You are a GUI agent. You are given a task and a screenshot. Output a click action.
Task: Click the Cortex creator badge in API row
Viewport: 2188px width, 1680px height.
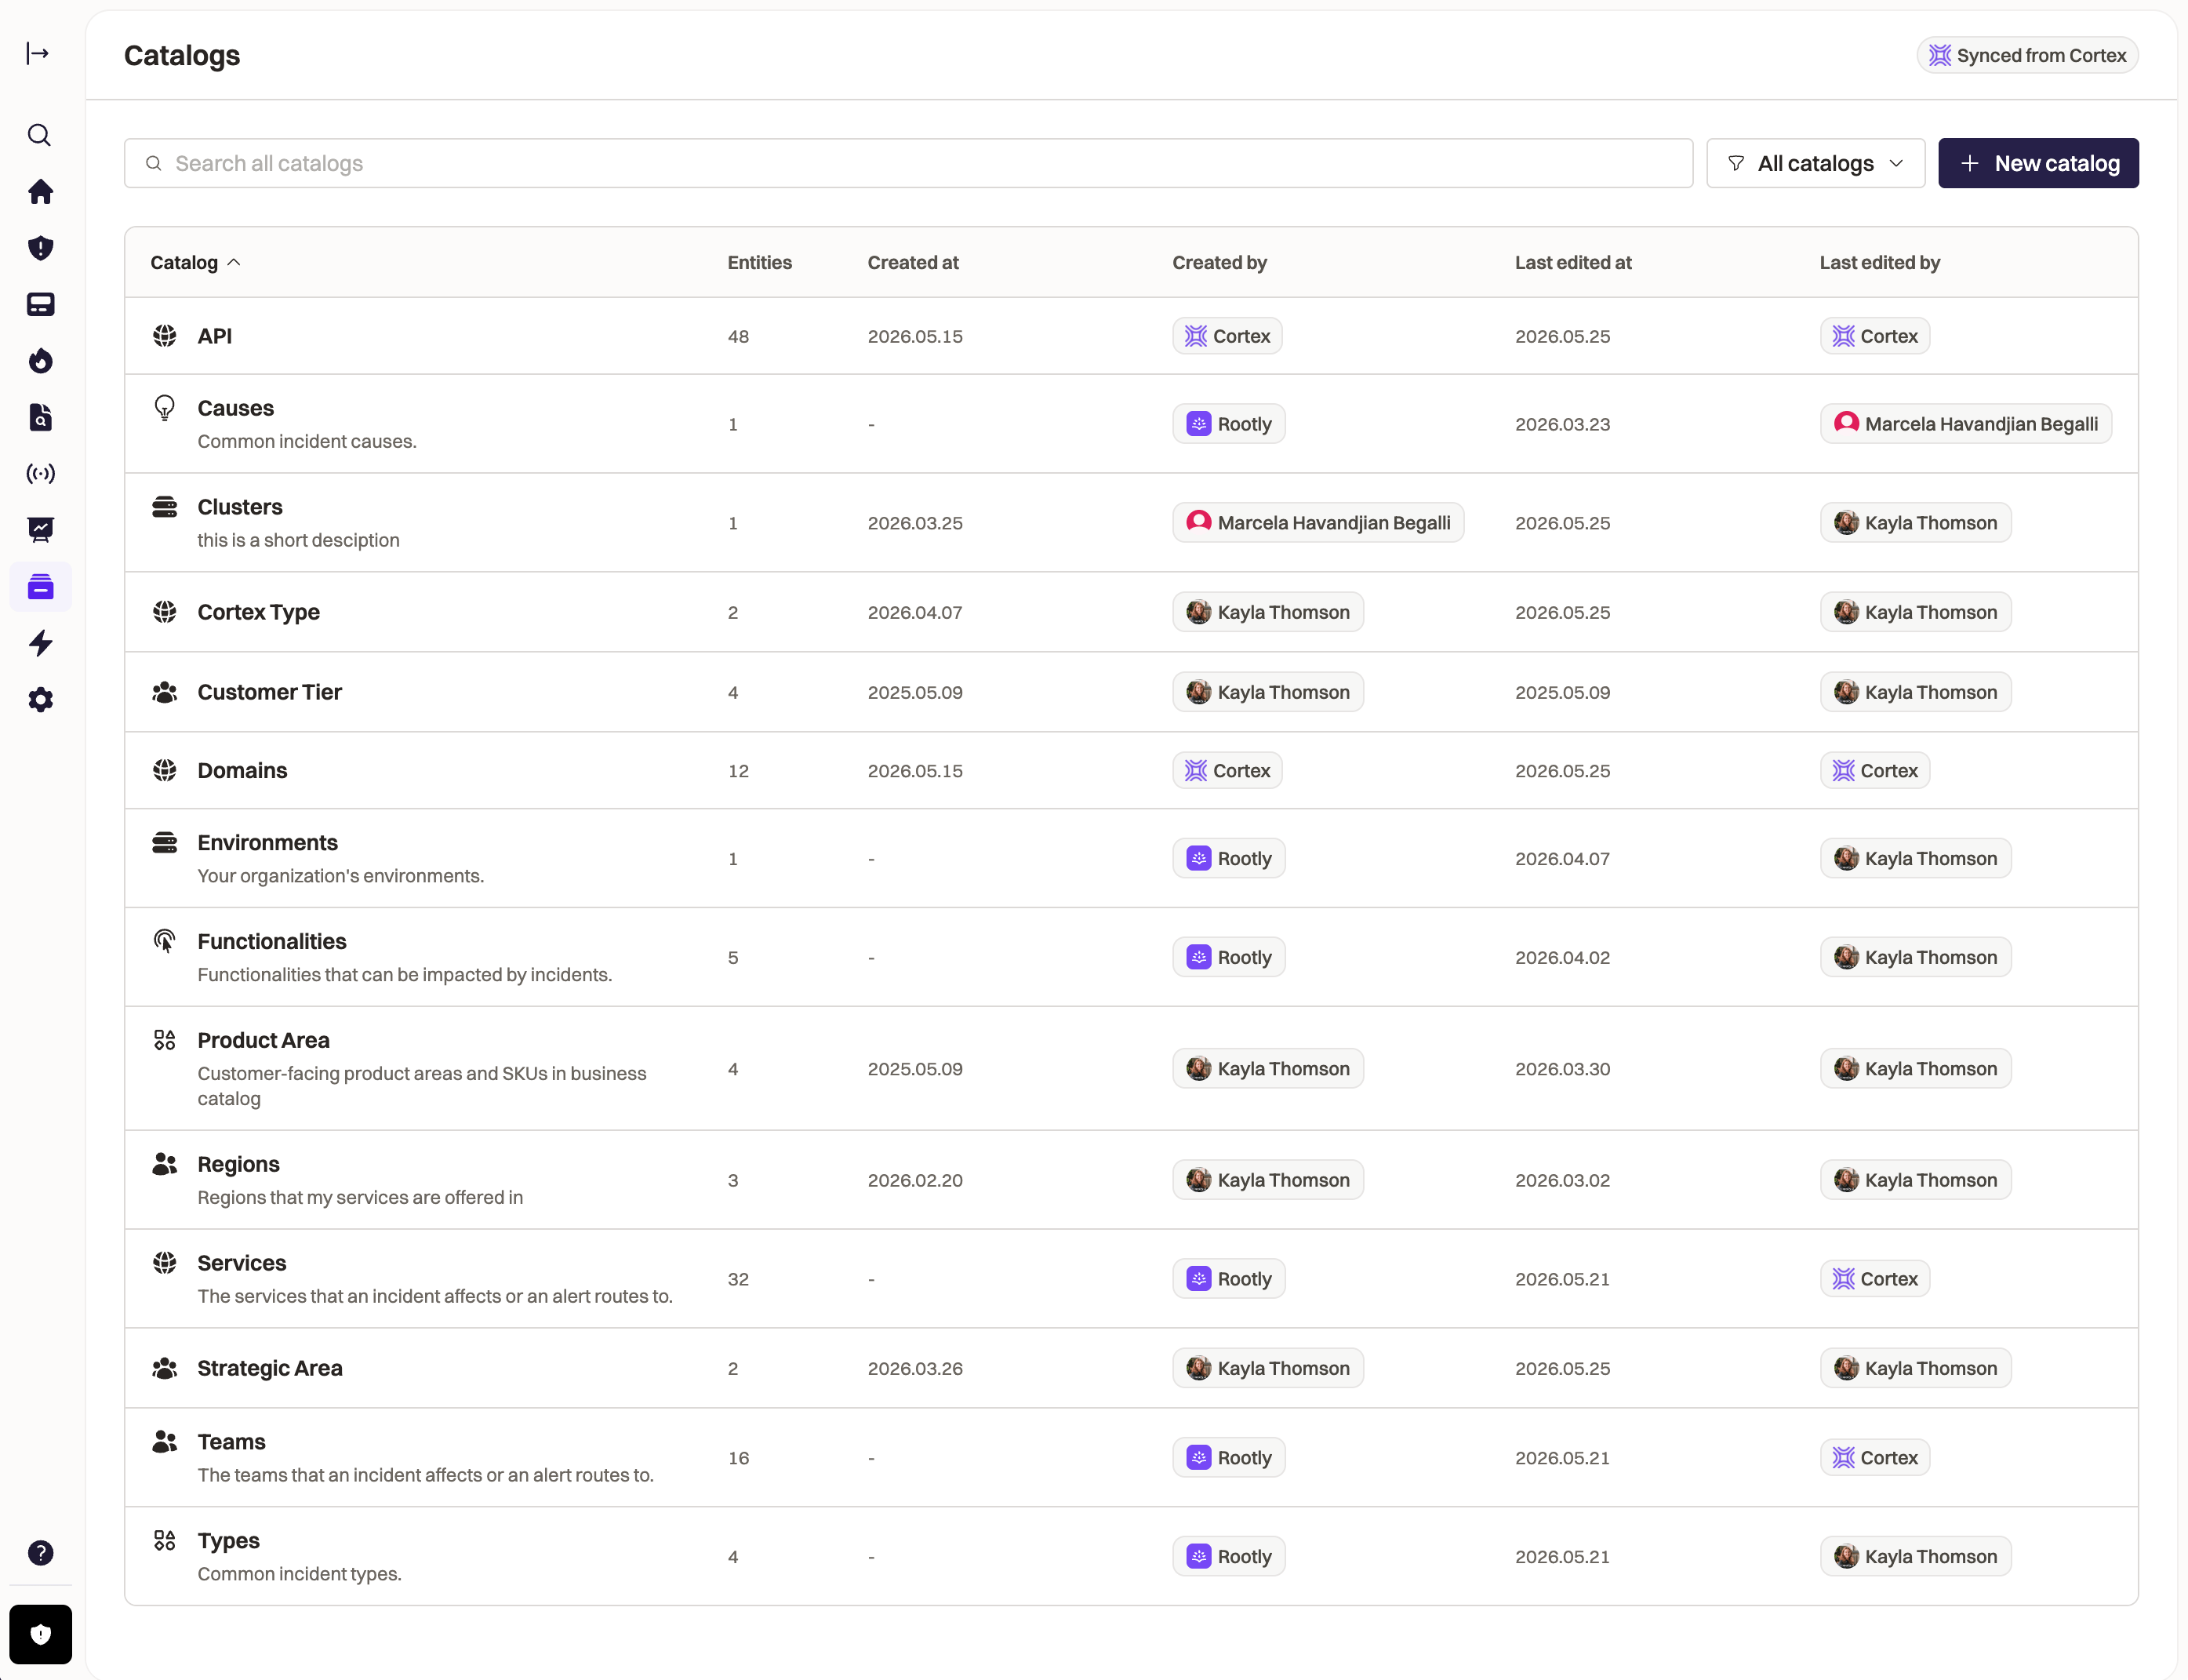click(x=1227, y=336)
